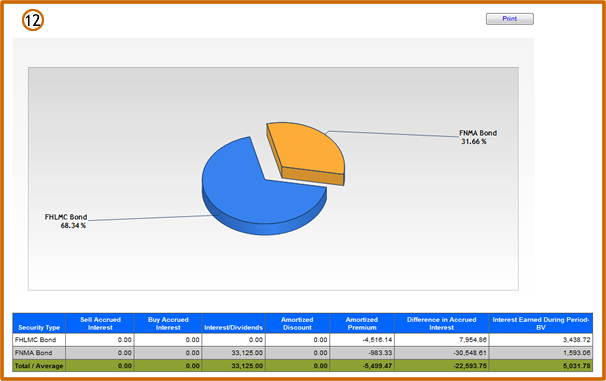The height and width of the screenshot is (381, 606).
Task: Click Interest Earned During Period-BV header
Action: 541,323
